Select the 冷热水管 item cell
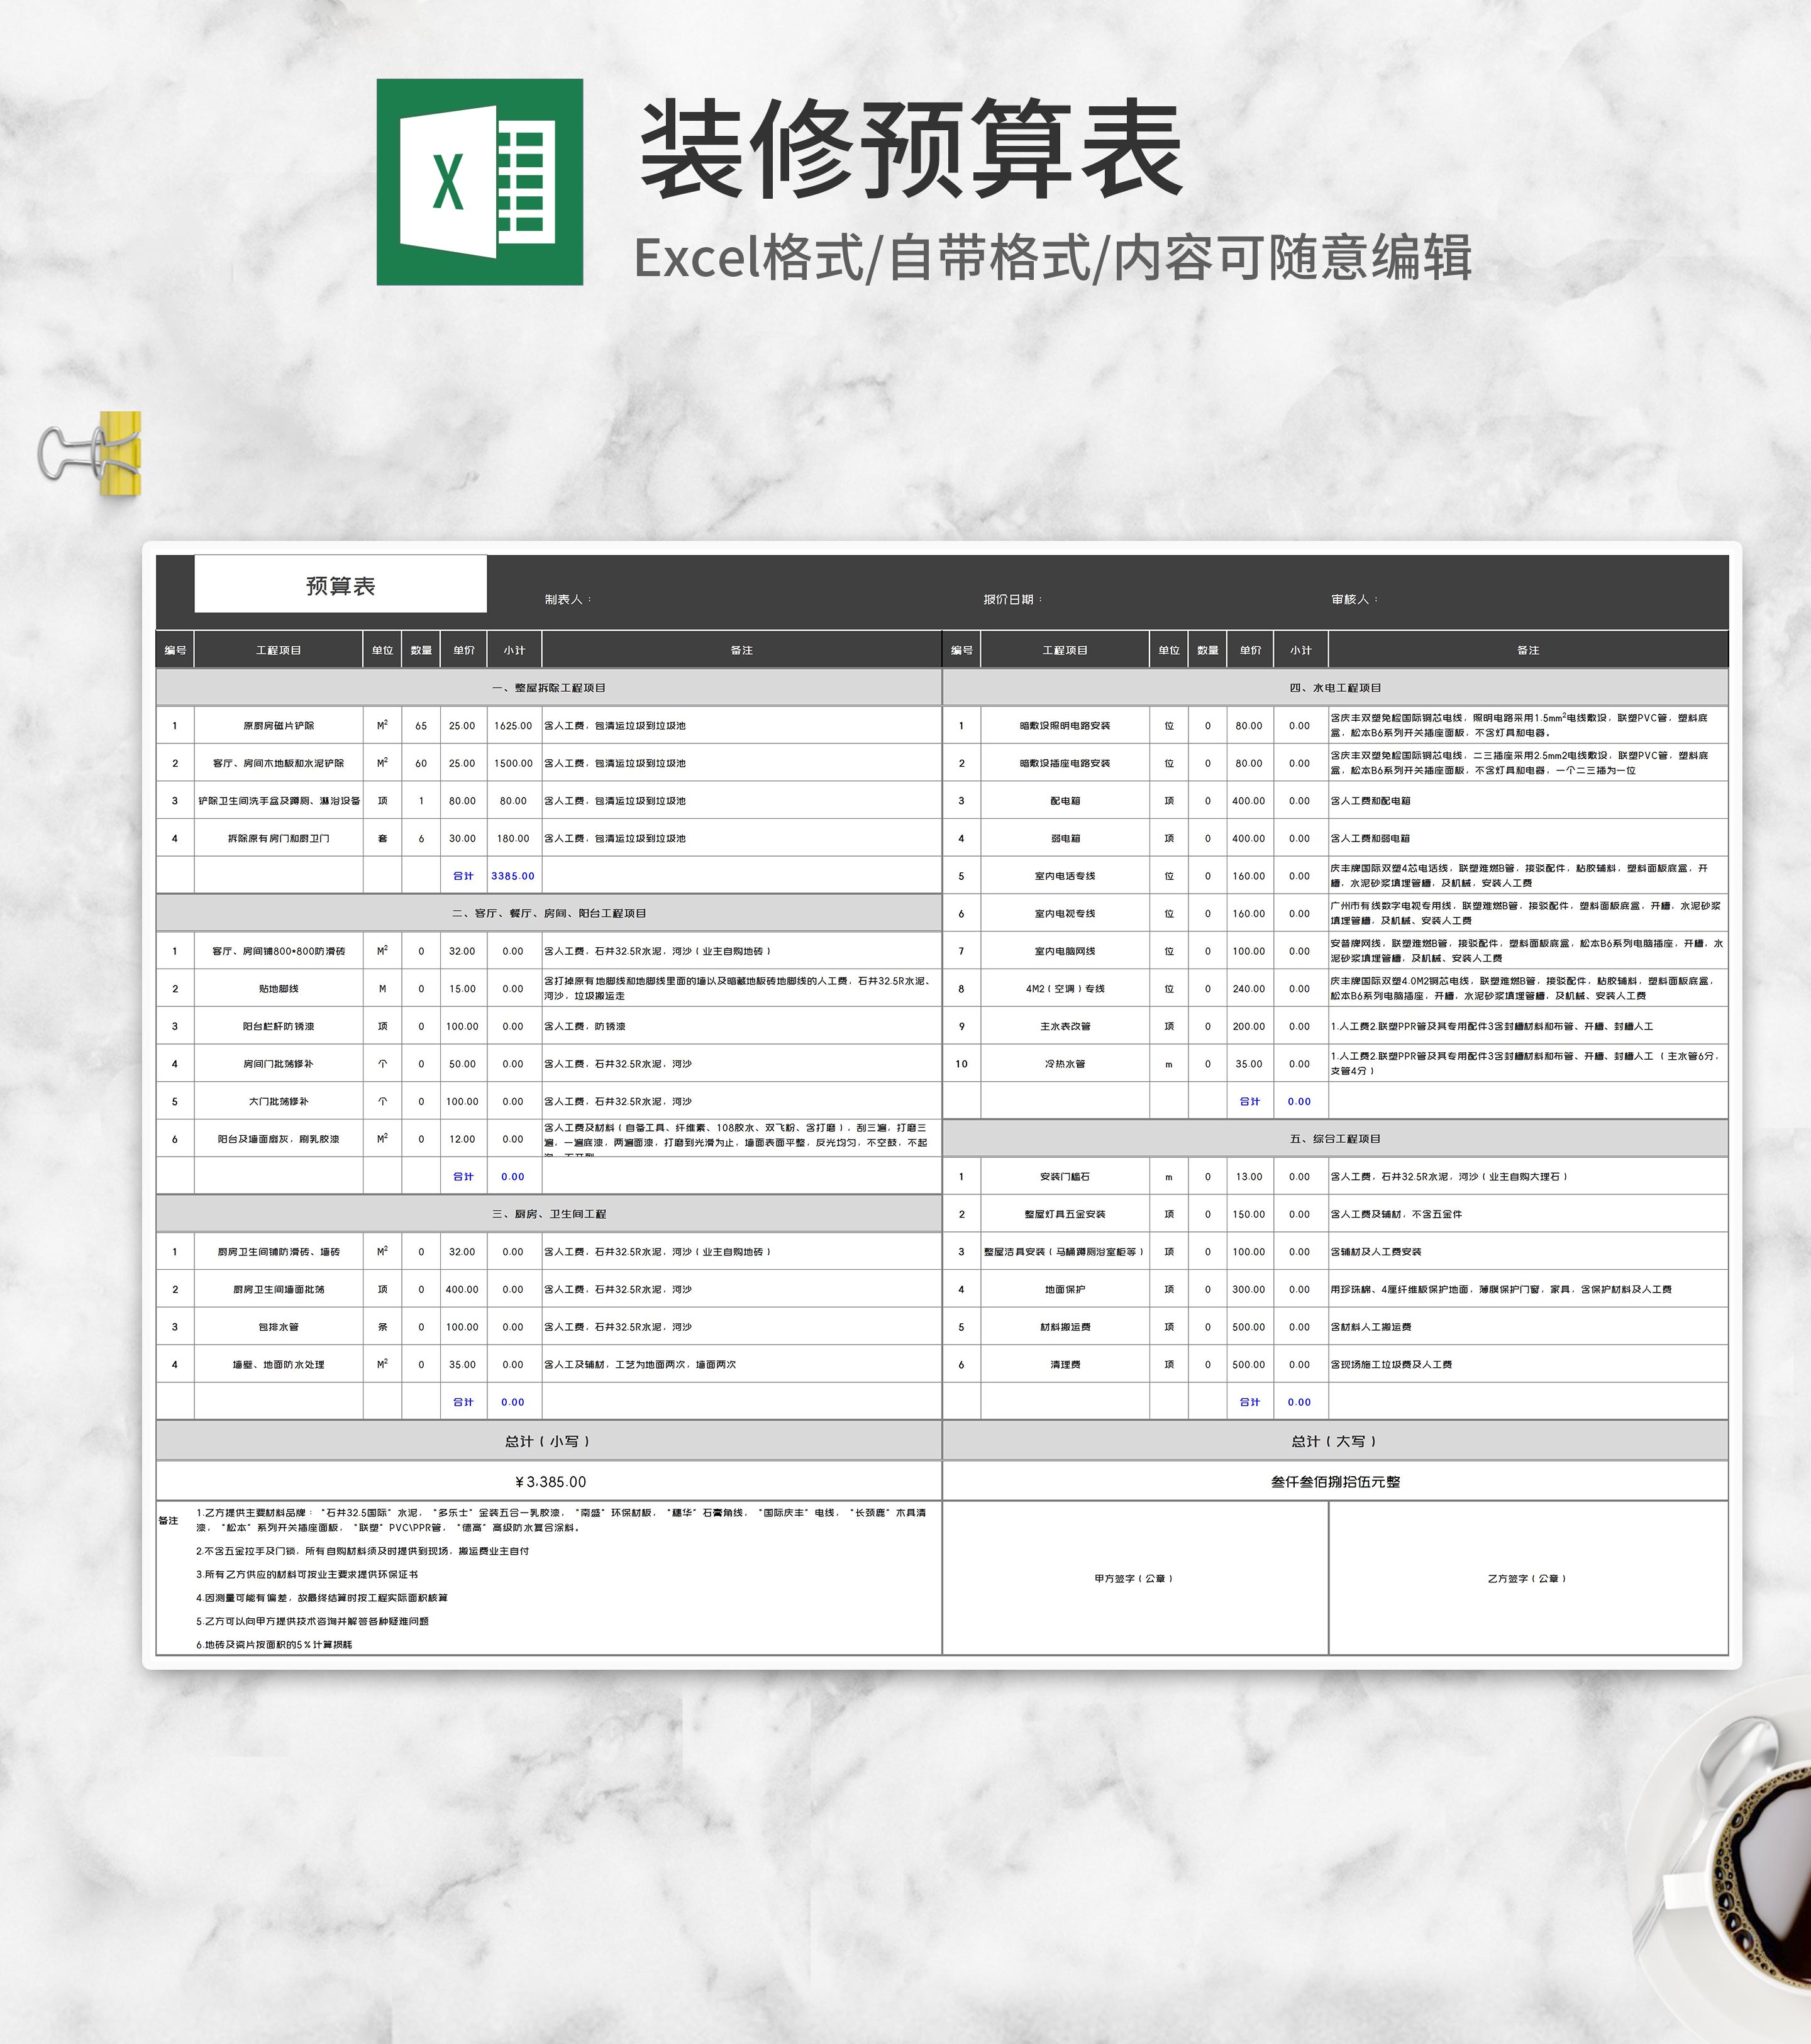This screenshot has height=2044, width=1811. (1064, 1064)
